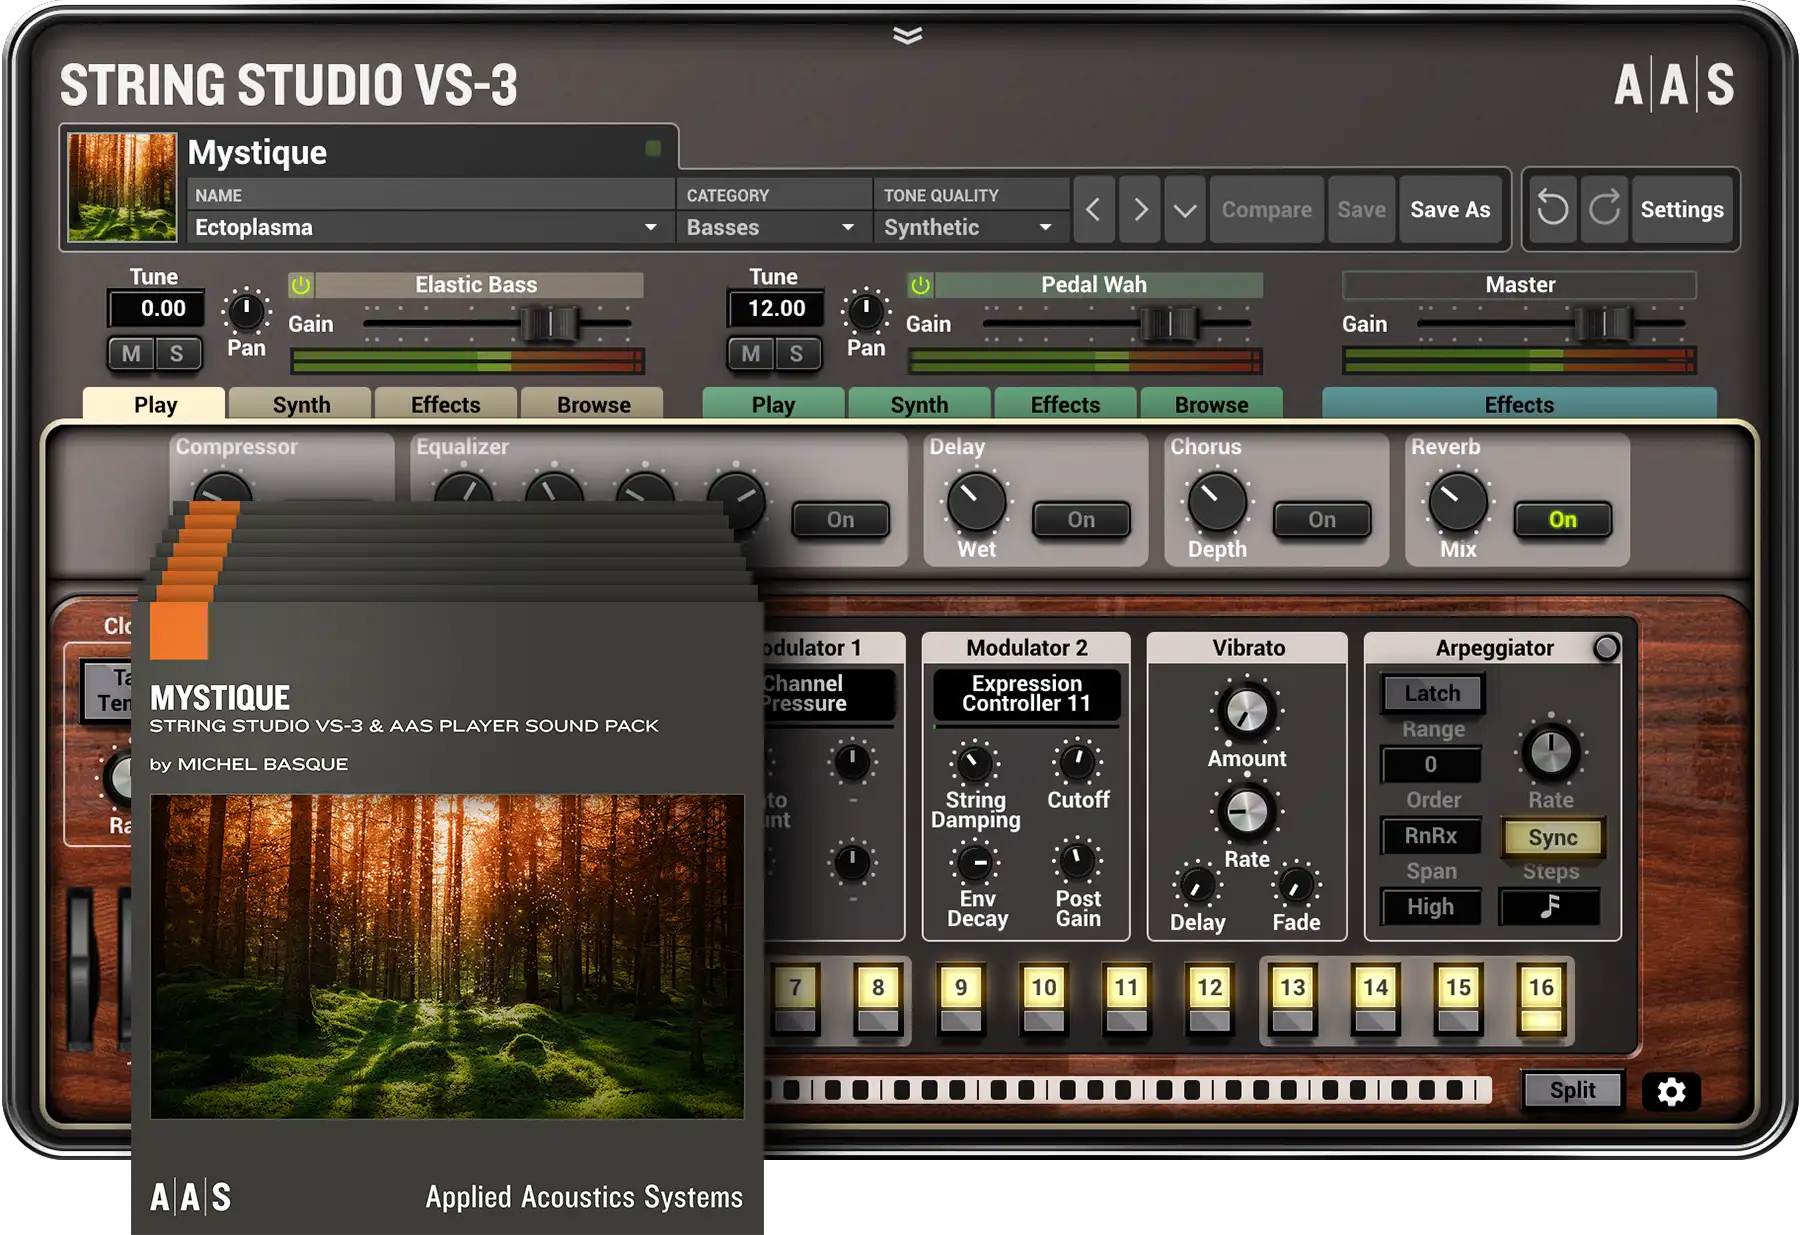This screenshot has width=1800, height=1235.
Task: Open the Tone Quality dropdown showing Synthetic
Action: click(x=966, y=227)
